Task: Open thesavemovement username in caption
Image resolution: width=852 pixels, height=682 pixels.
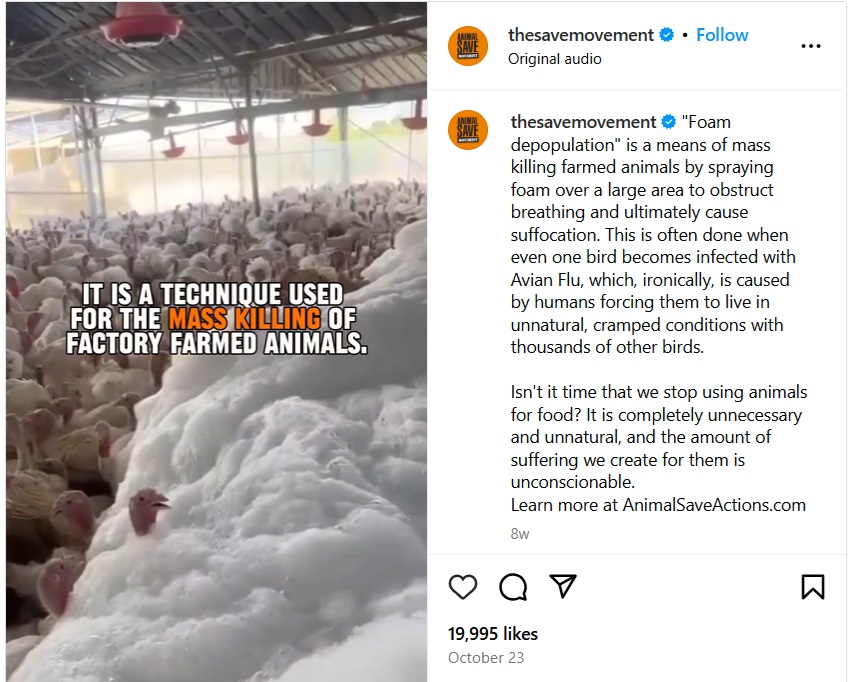Action: [x=583, y=122]
